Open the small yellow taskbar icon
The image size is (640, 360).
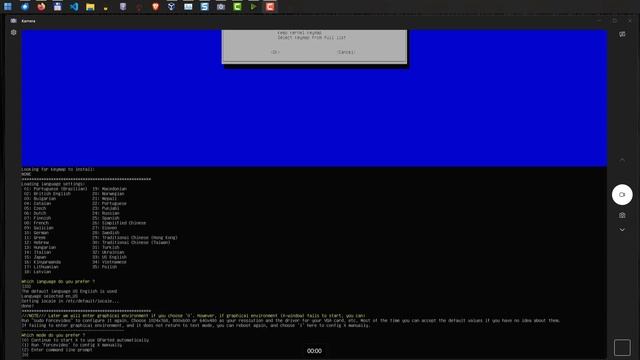106,8
